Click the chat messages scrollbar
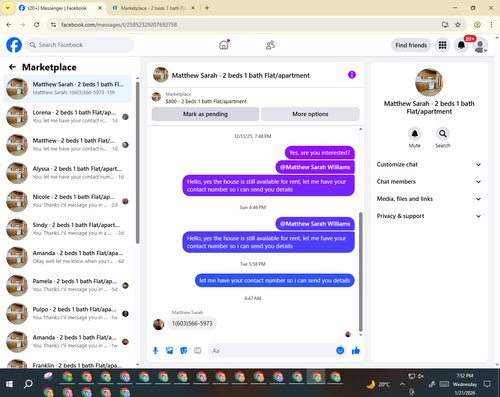The height and width of the screenshot is (397, 500). [x=360, y=271]
